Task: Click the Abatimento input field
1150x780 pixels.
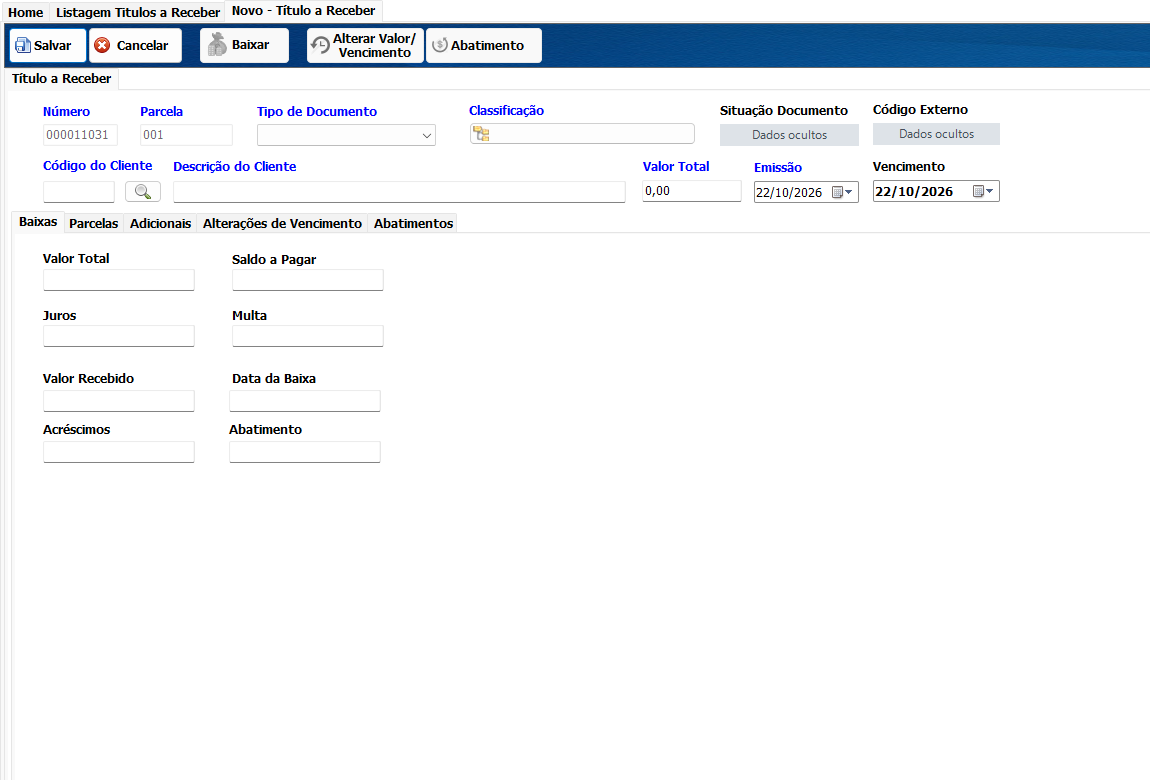Action: point(305,452)
